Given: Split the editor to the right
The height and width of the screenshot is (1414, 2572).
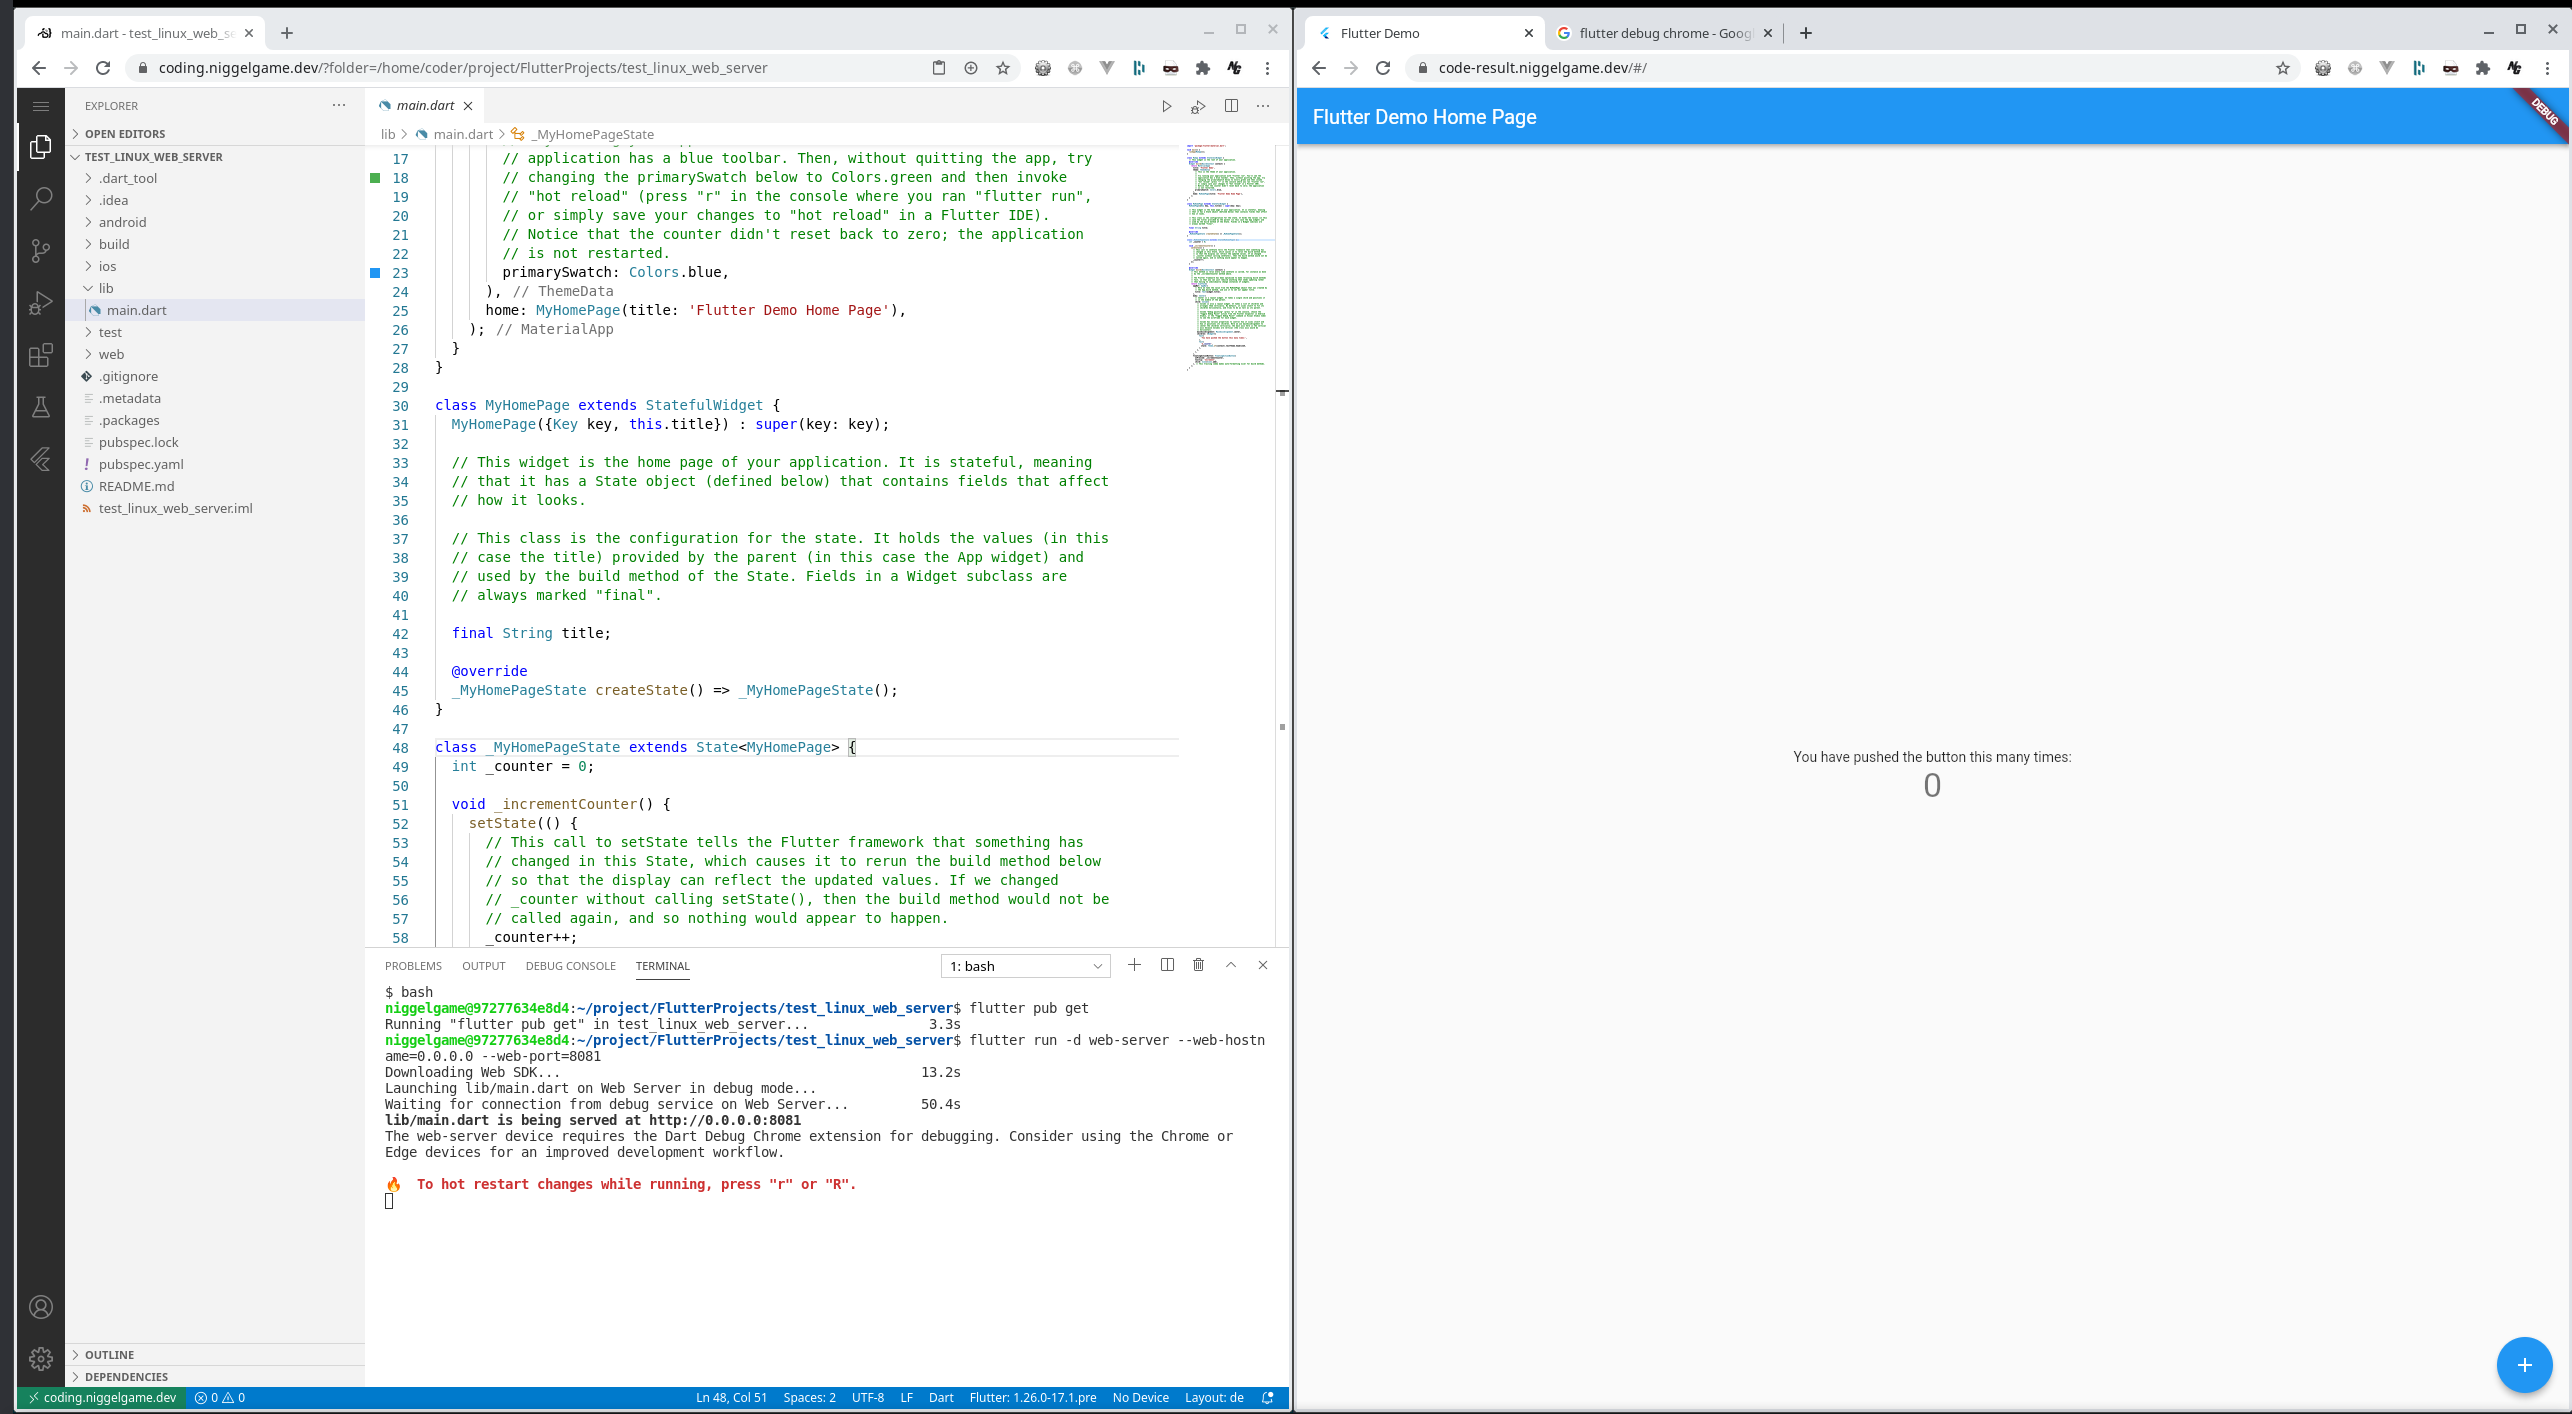Looking at the screenshot, I should [1231, 106].
